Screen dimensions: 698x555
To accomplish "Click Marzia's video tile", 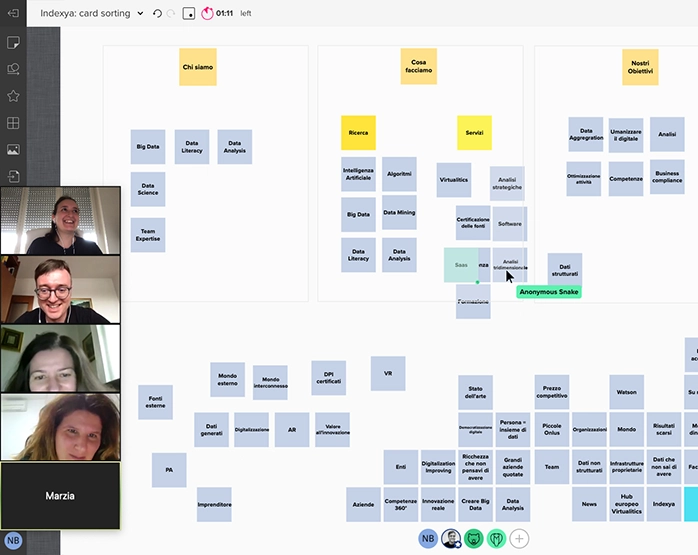I will [60, 495].
